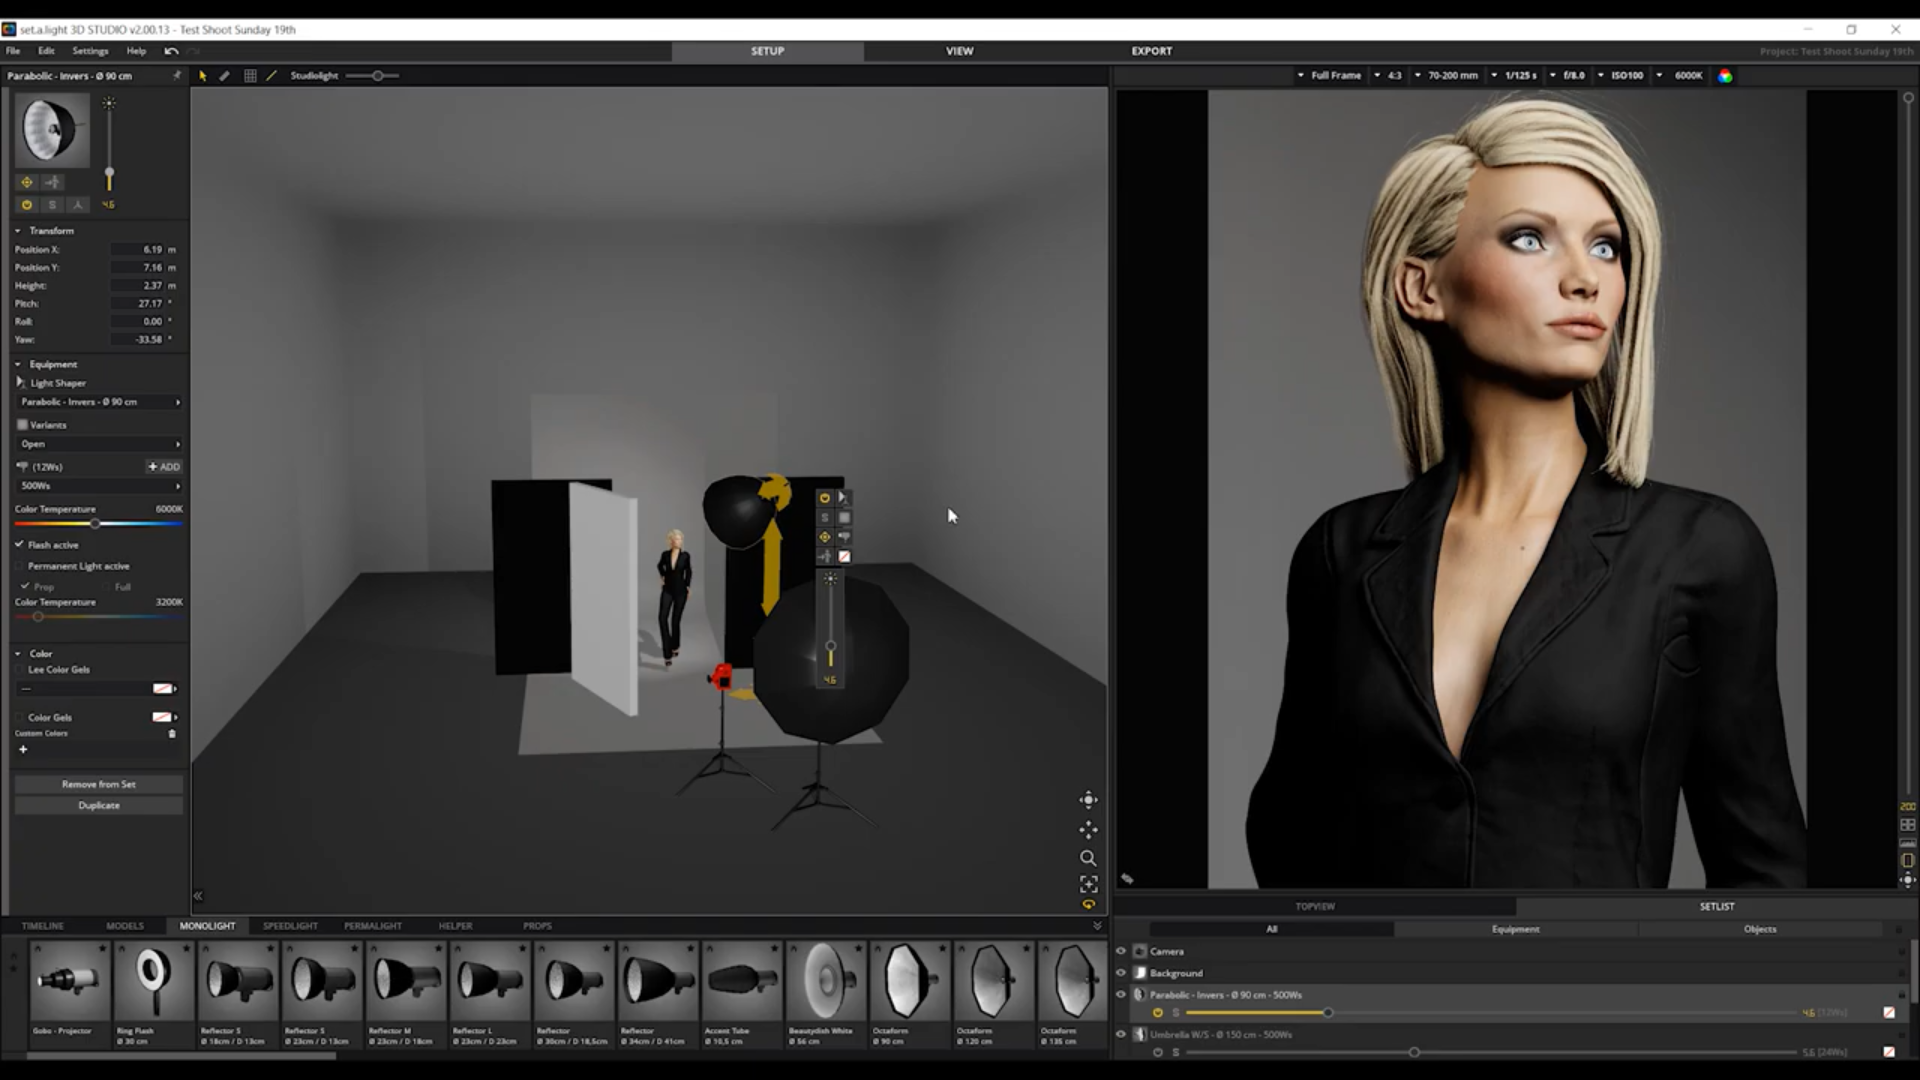Open the SPEEDLIGHT equipment tab
The image size is (1920, 1080).
pos(290,926)
